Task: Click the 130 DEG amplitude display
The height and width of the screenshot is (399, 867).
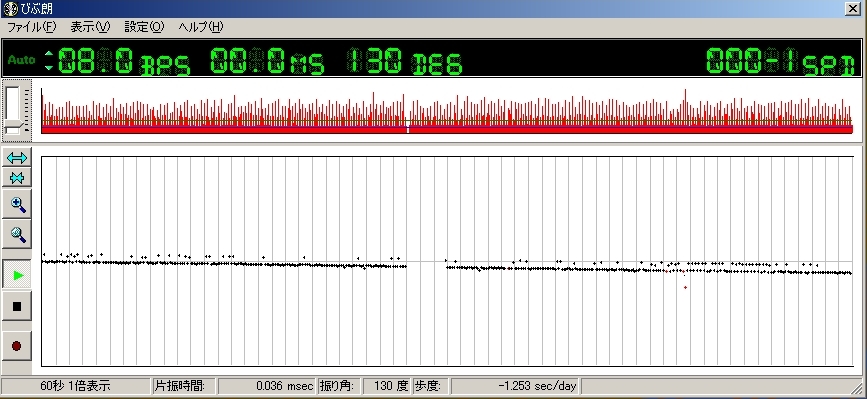Action: (404, 61)
